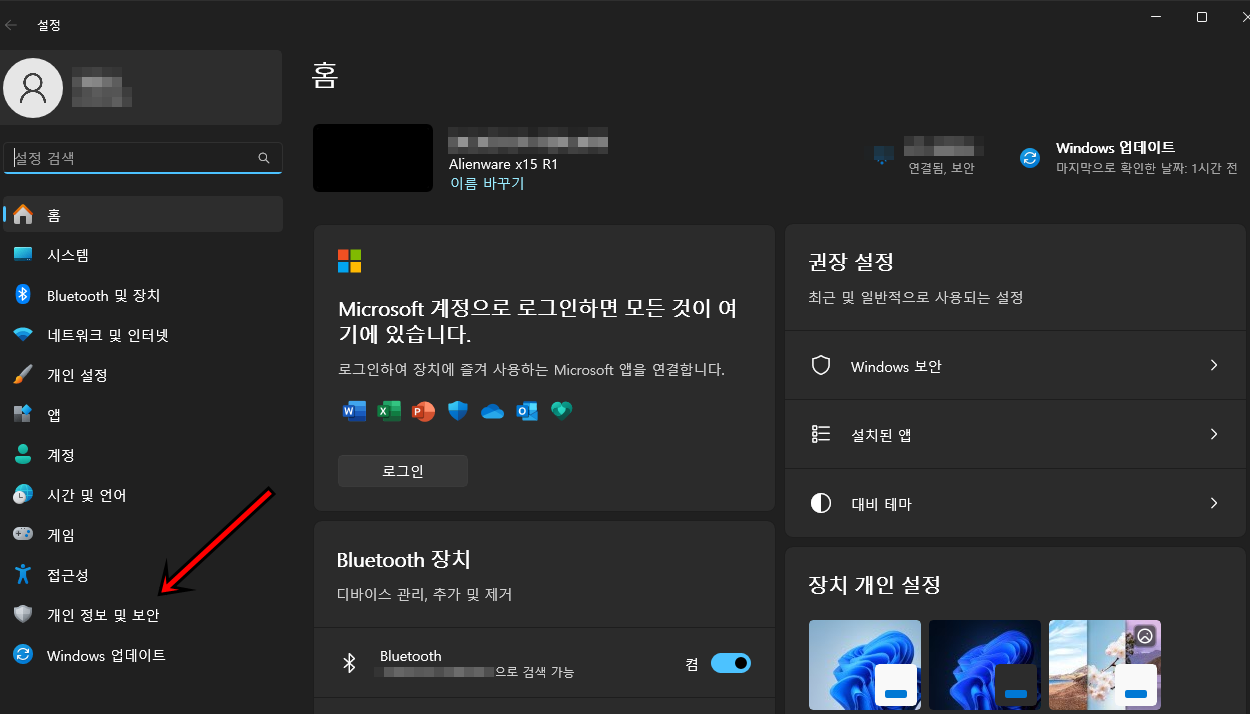Open 개인 설정 category
1250x714 pixels.
(x=143, y=375)
